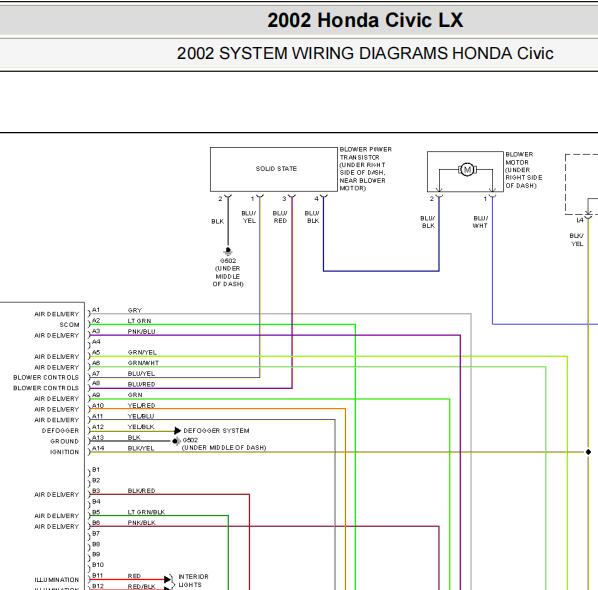
Task: Click the BLOWER CONTROLS label beside A8
Action: coord(46,388)
